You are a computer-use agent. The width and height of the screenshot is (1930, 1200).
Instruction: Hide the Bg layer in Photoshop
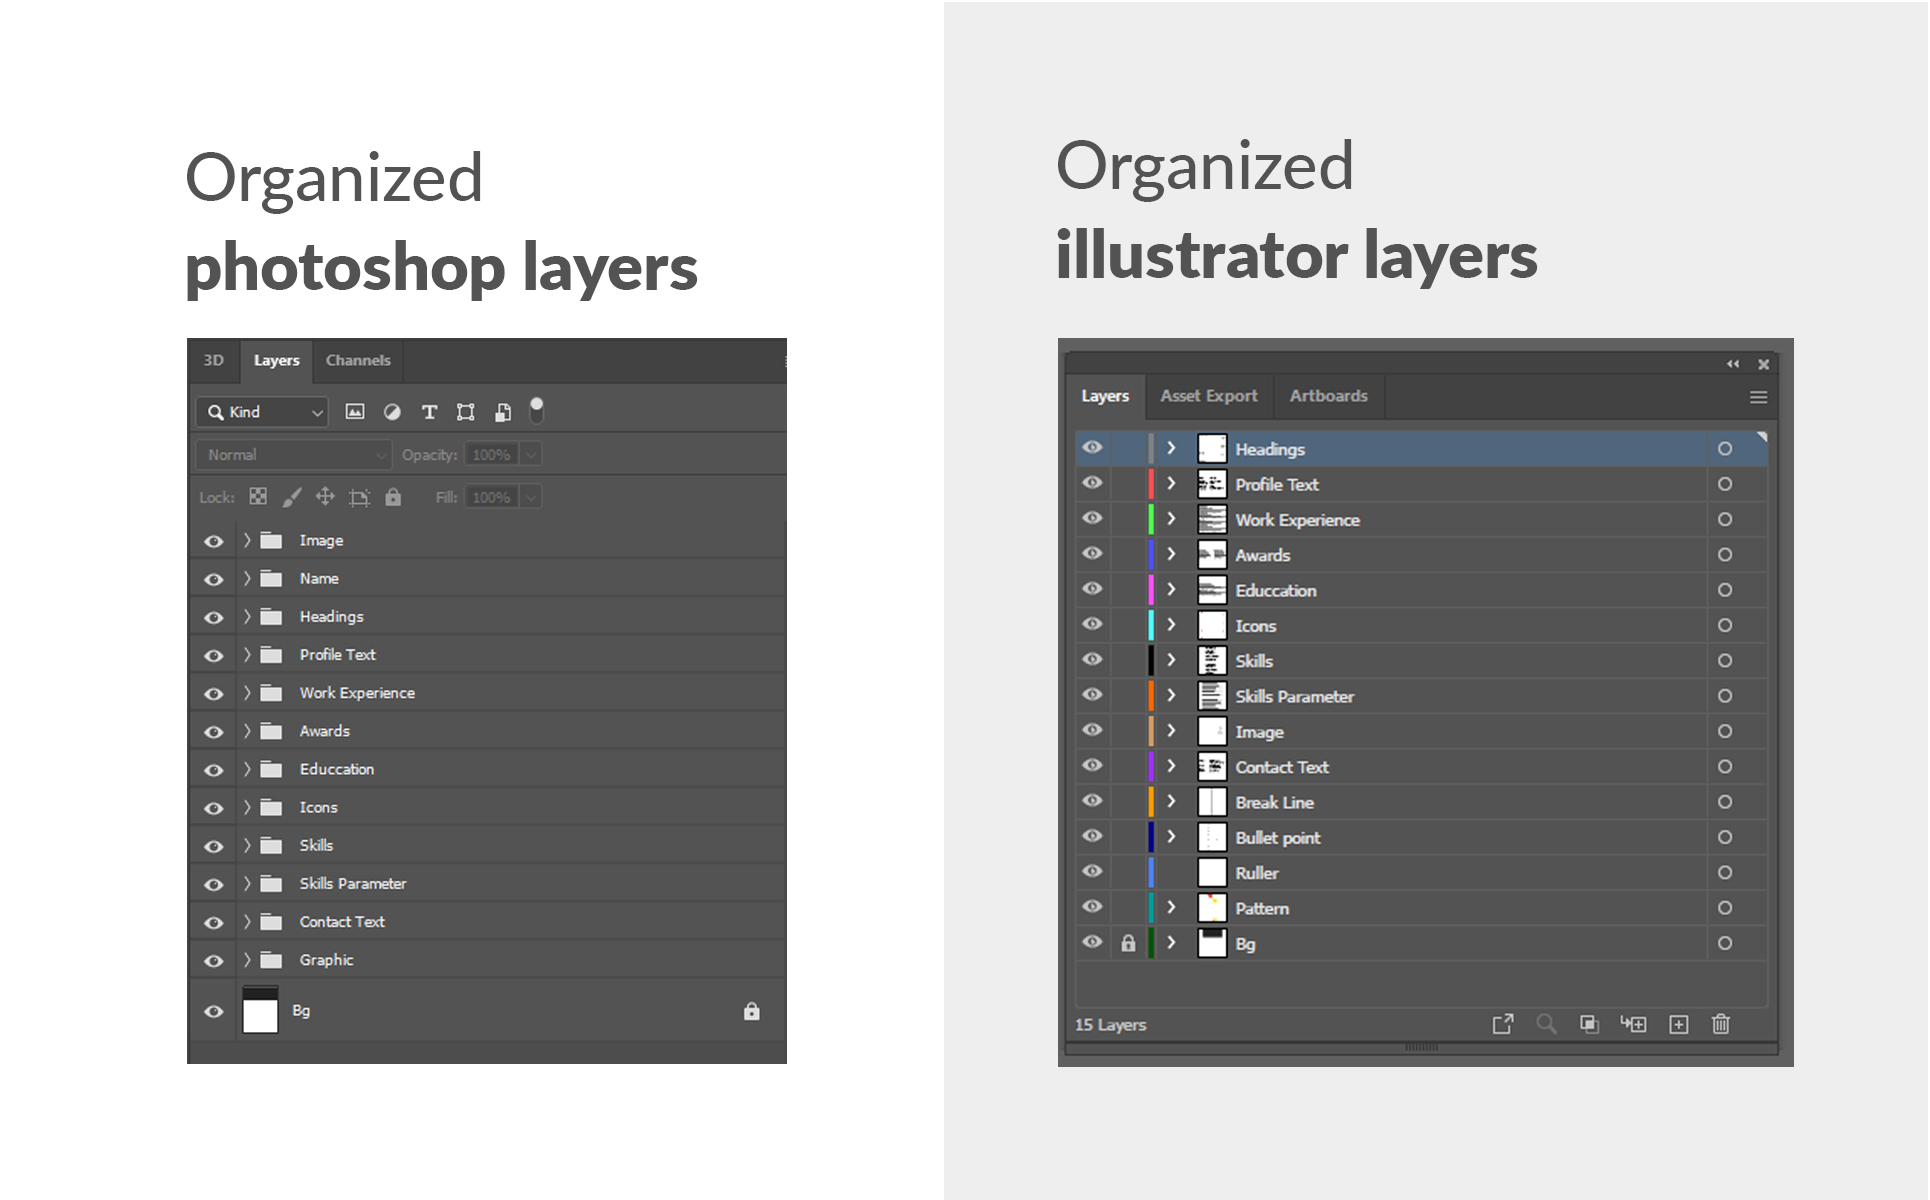tap(213, 1011)
